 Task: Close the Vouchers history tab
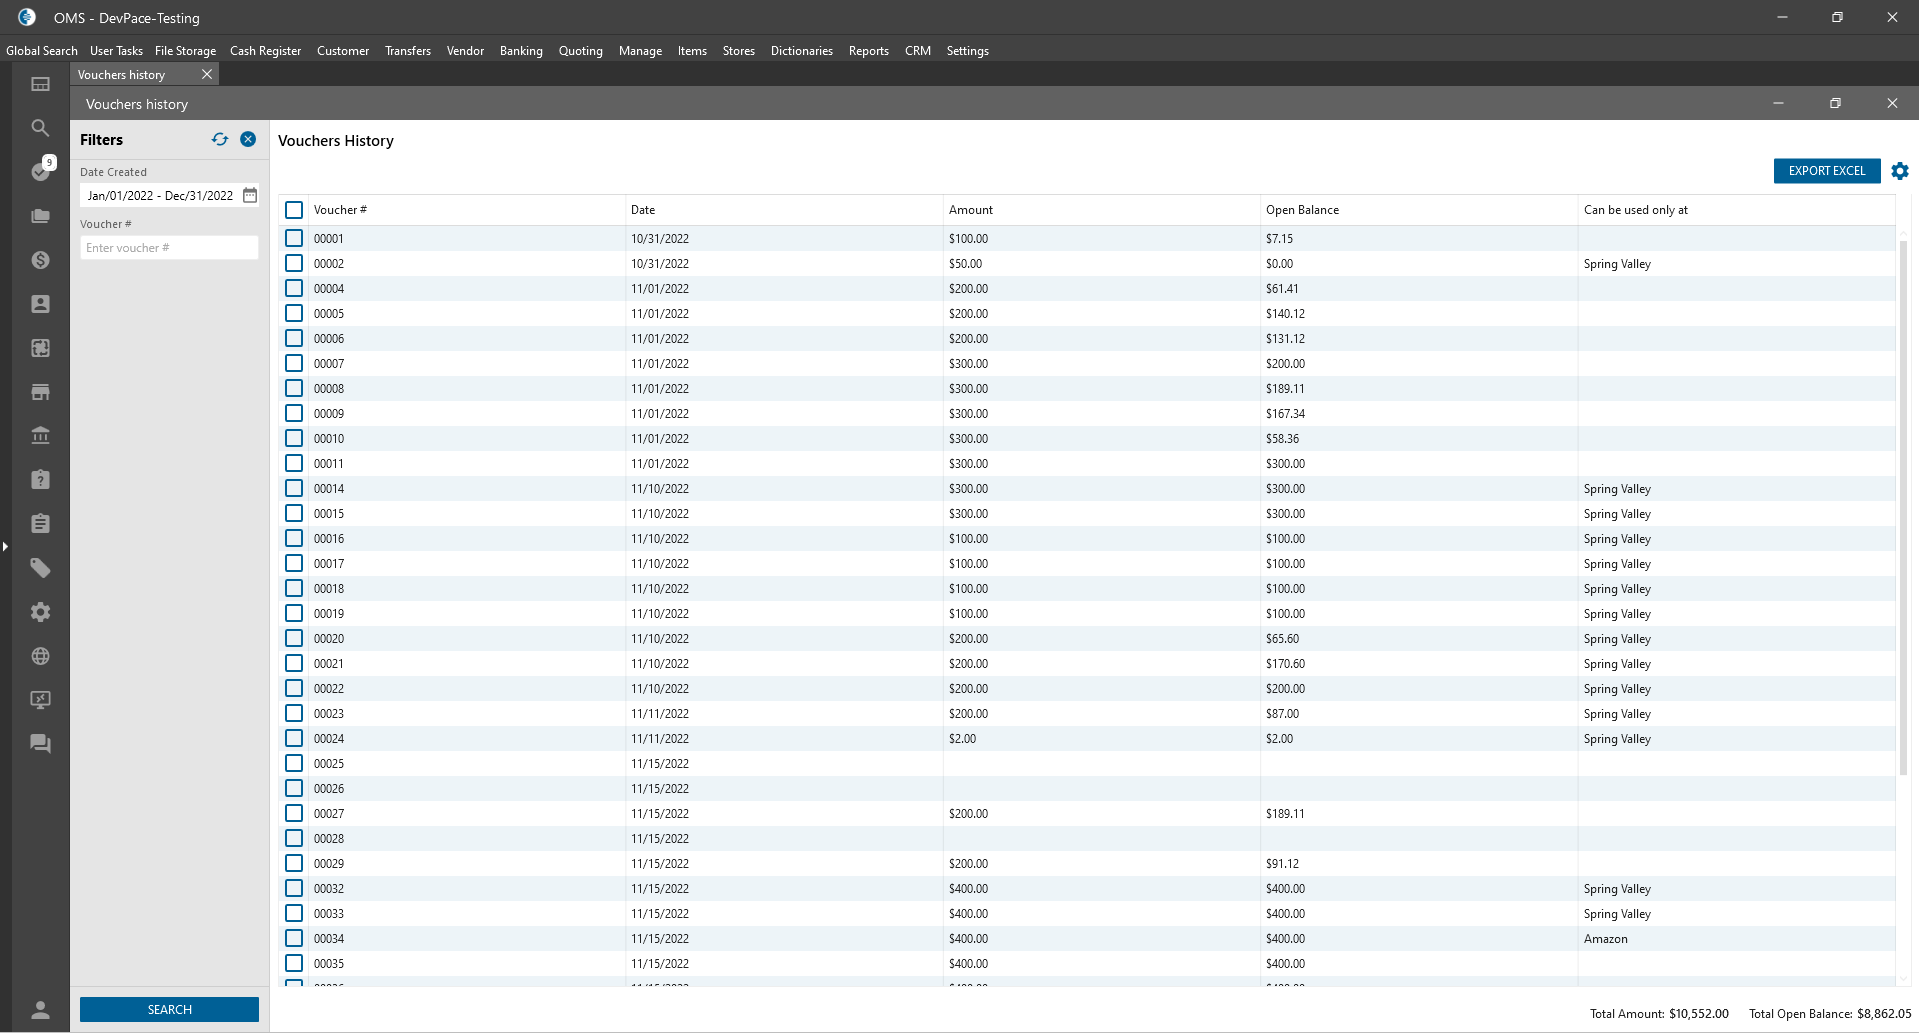coord(207,74)
